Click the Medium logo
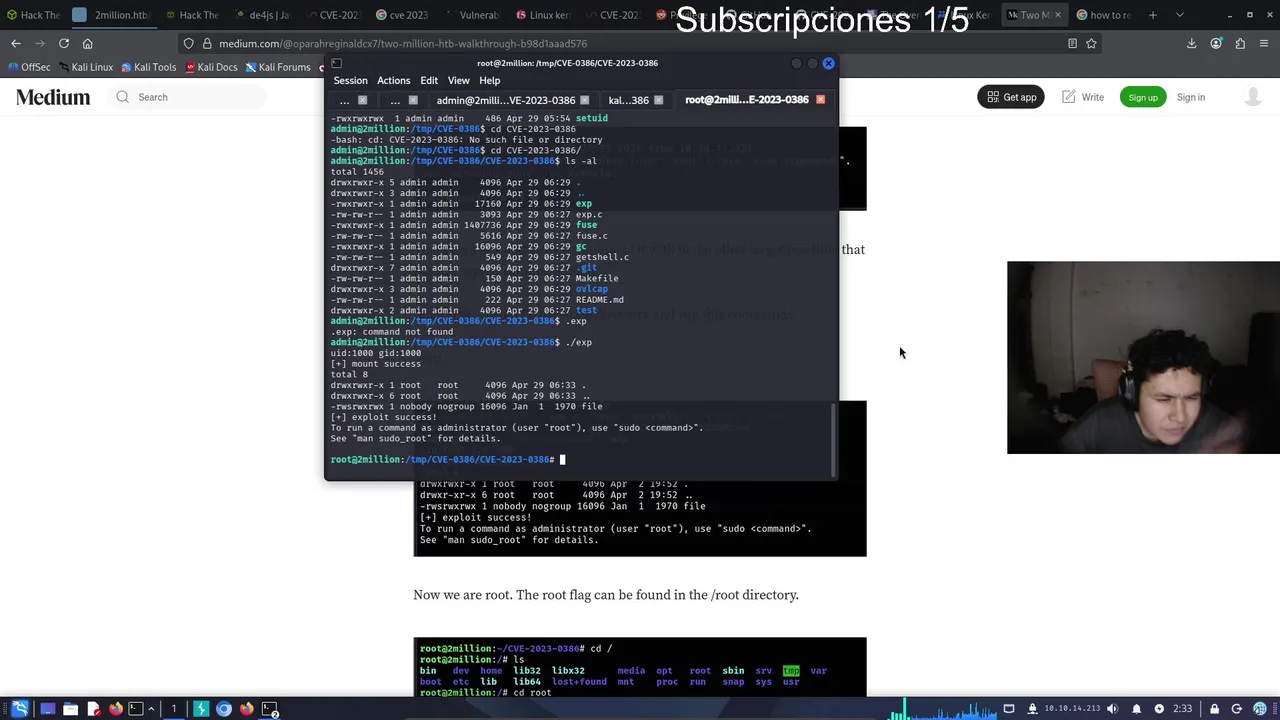 53,97
